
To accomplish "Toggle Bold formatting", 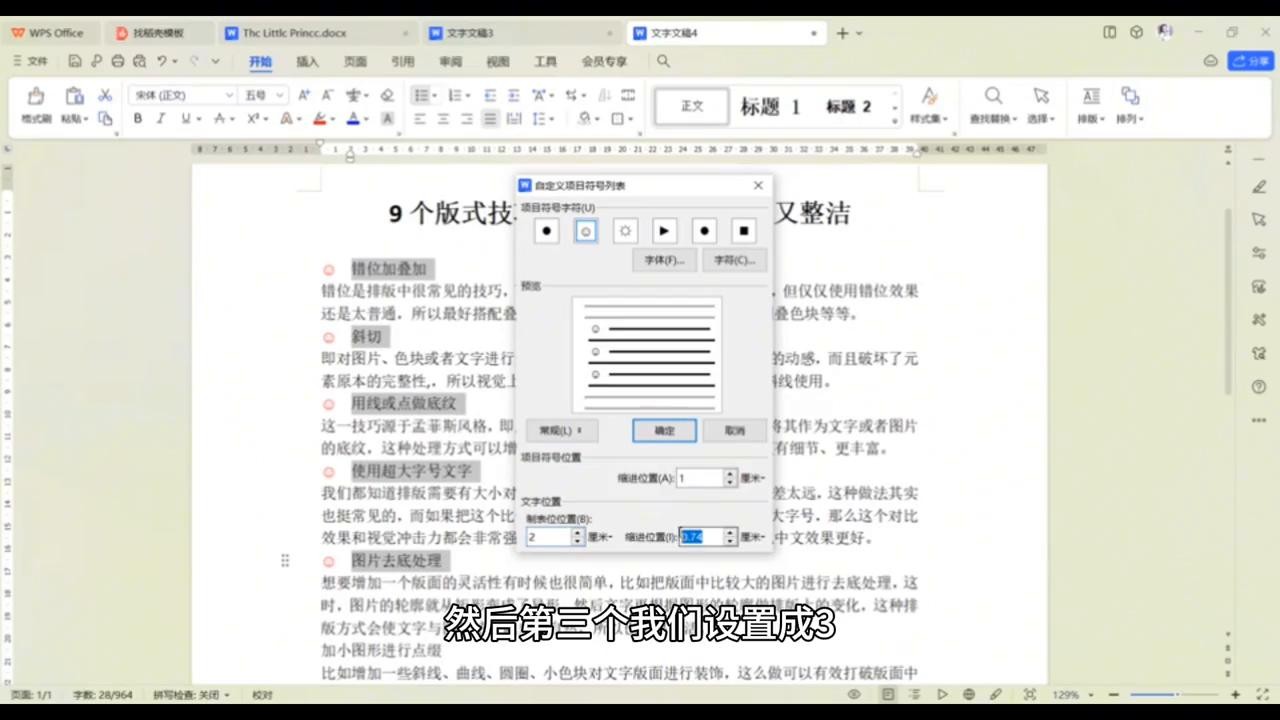I will click(138, 118).
